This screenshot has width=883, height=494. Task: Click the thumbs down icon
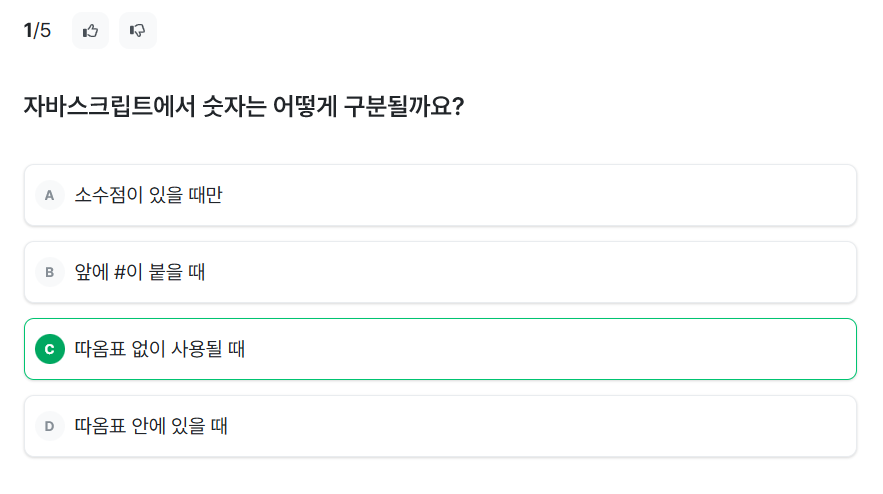coord(138,31)
